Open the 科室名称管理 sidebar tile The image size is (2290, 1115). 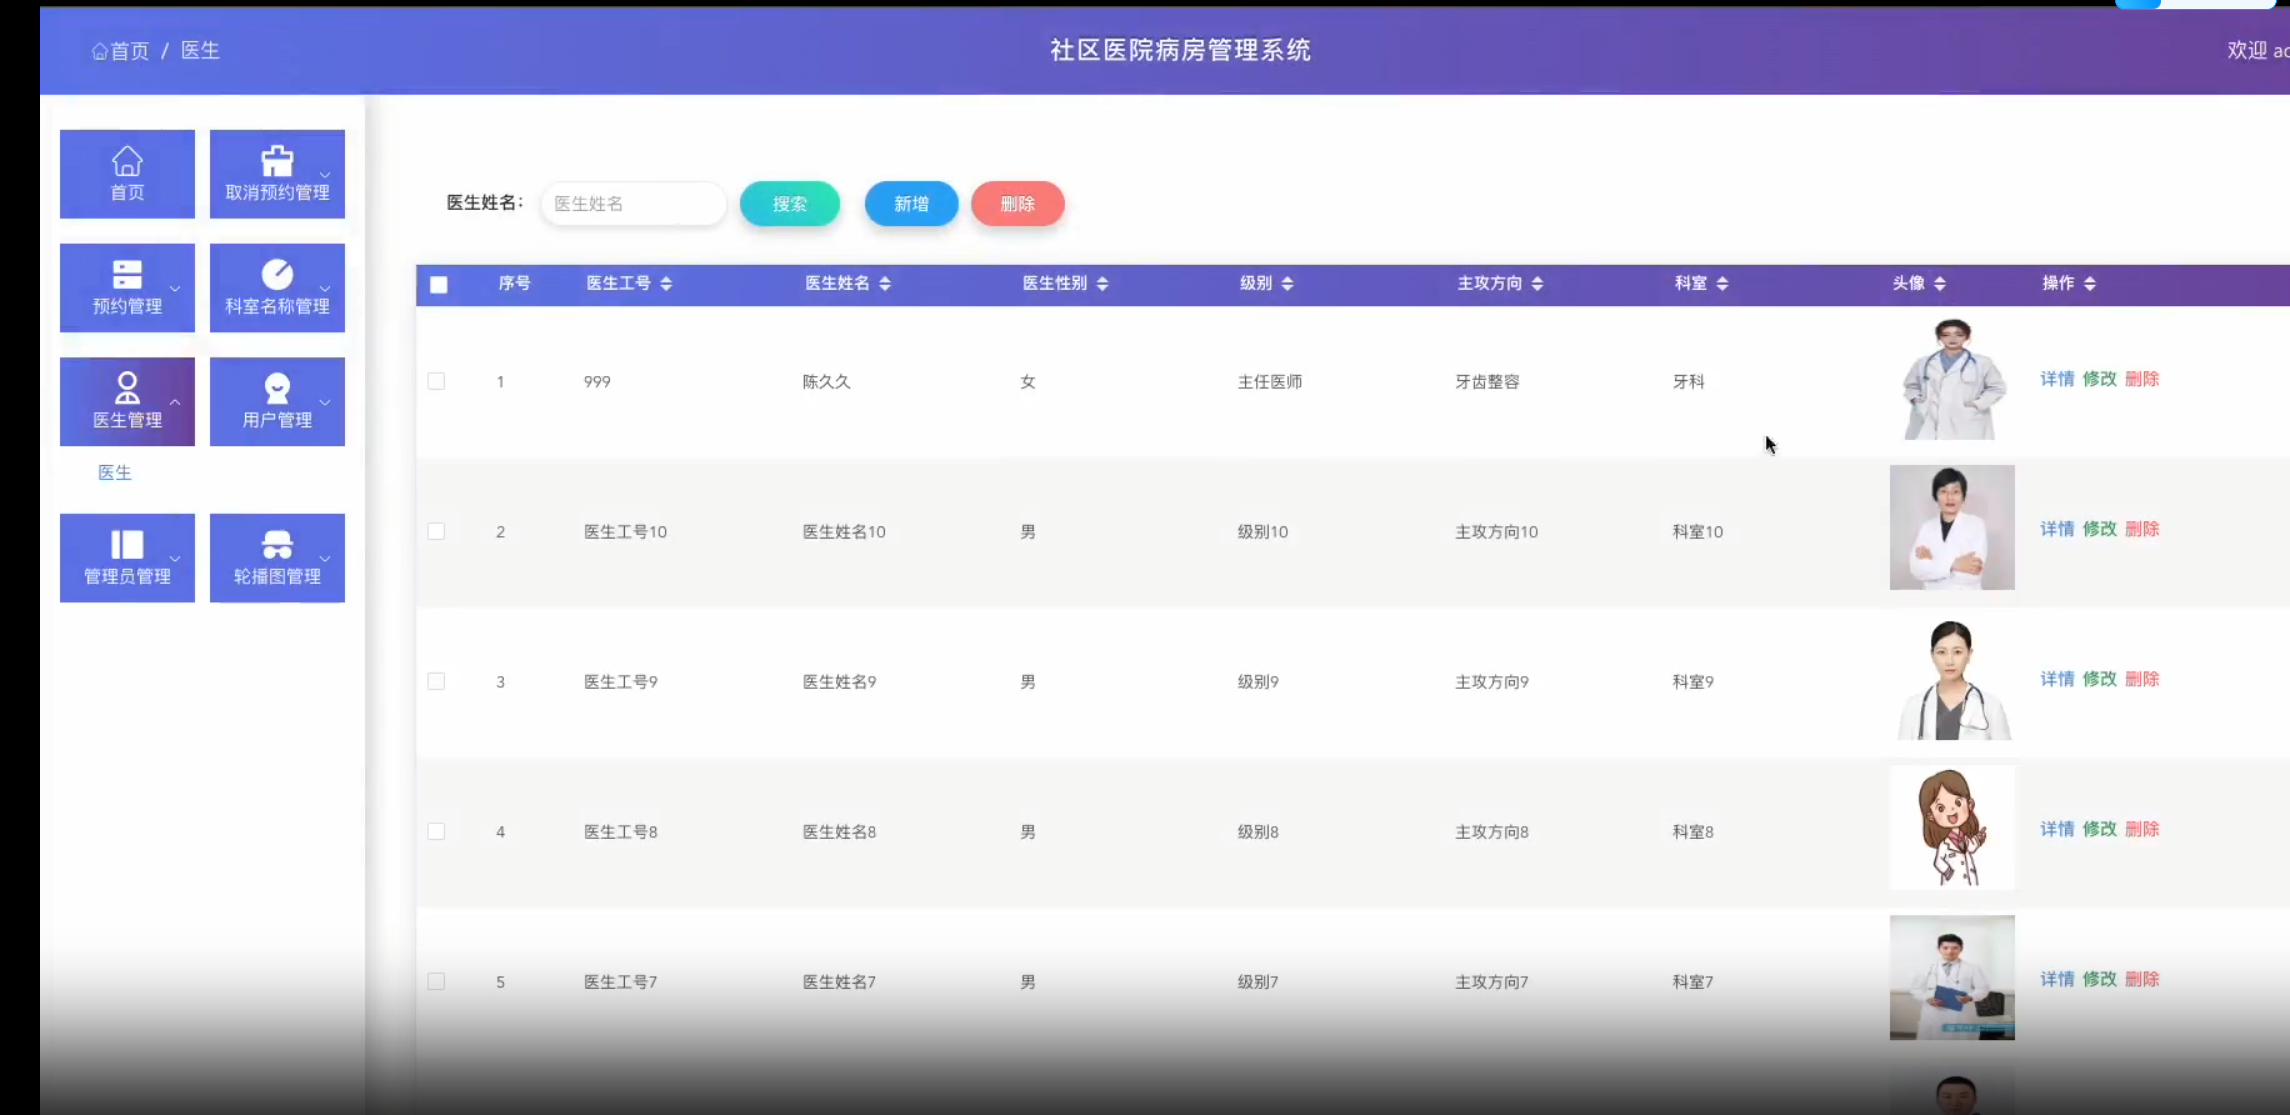pyautogui.click(x=277, y=288)
